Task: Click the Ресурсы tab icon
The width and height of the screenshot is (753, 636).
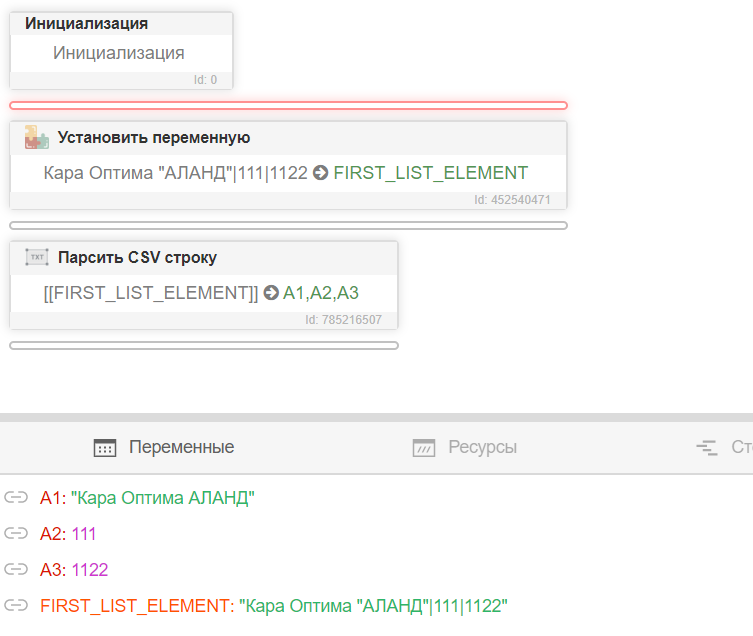Action: (424, 448)
